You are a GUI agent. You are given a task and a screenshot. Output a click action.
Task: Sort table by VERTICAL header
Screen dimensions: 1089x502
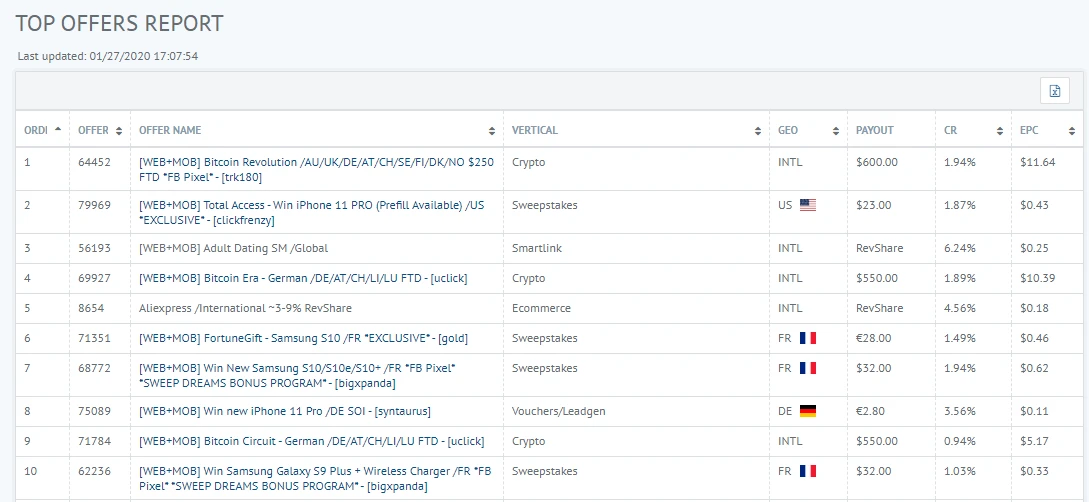tap(637, 130)
